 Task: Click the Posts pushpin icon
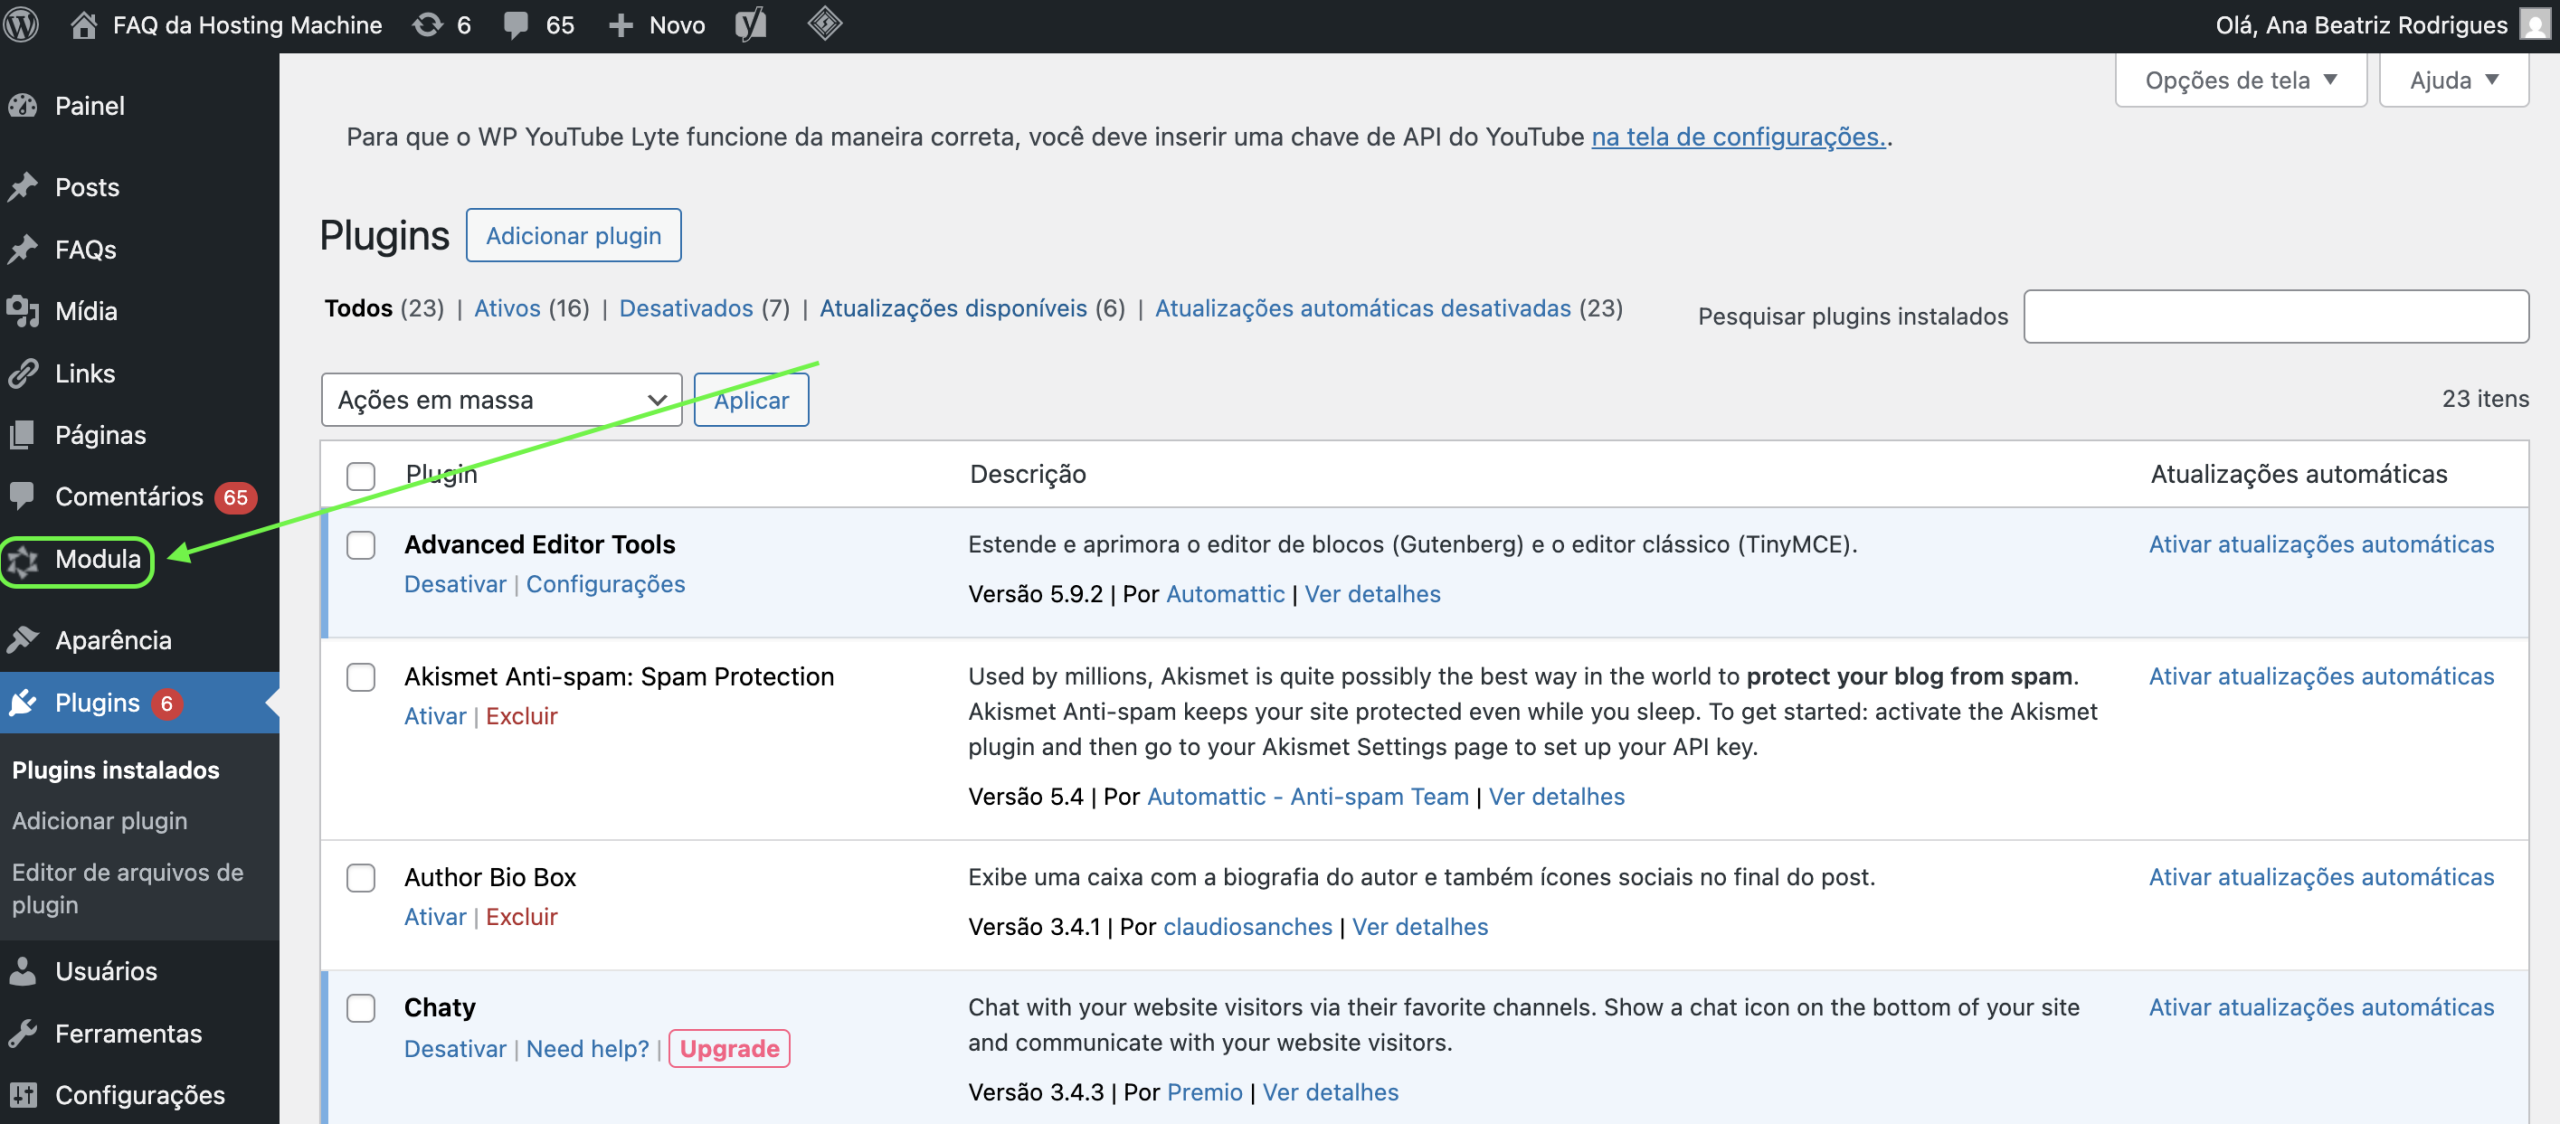tap(23, 187)
